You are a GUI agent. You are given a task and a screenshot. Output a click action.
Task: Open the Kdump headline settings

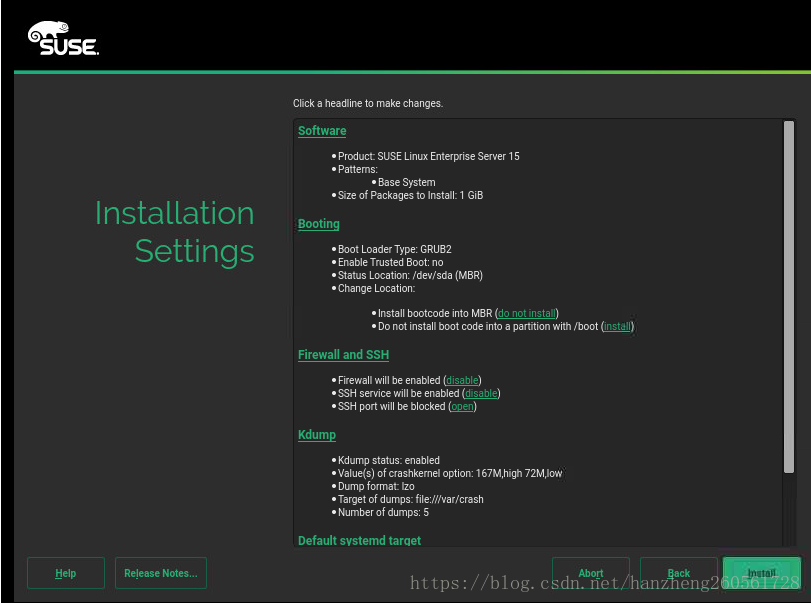click(x=317, y=435)
